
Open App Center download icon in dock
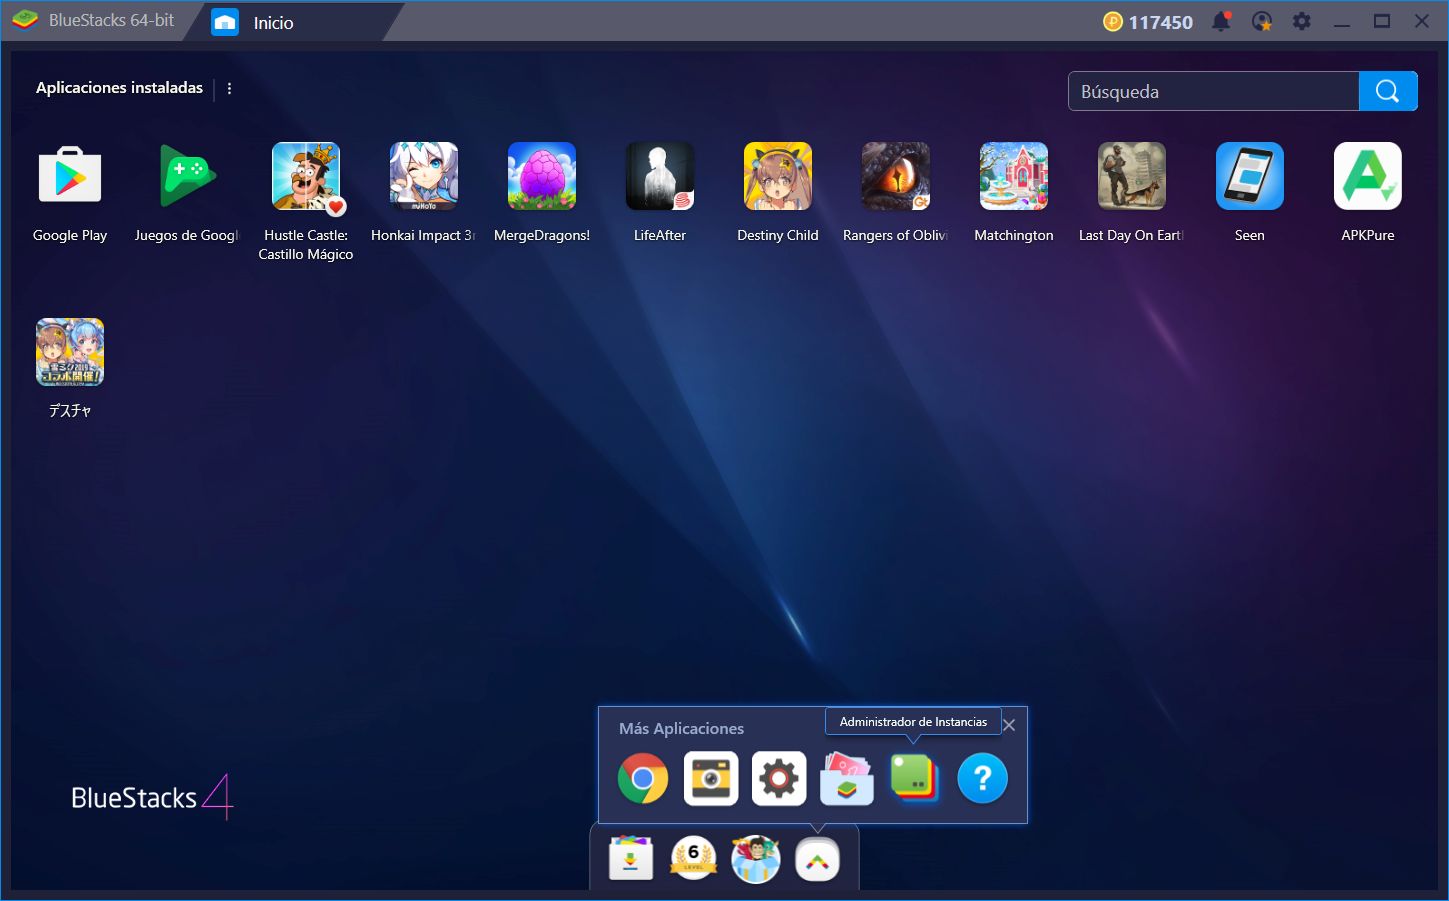pyautogui.click(x=631, y=859)
